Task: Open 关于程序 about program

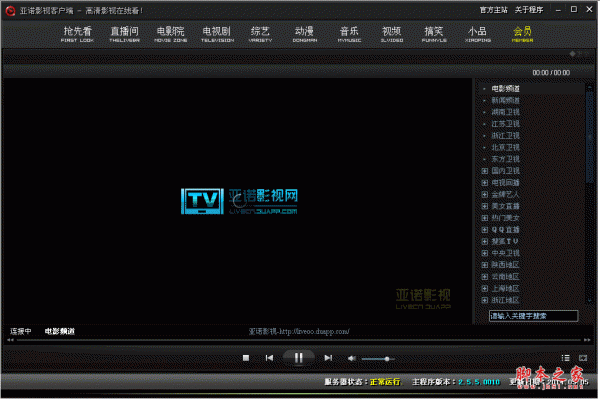Action: tap(529, 10)
